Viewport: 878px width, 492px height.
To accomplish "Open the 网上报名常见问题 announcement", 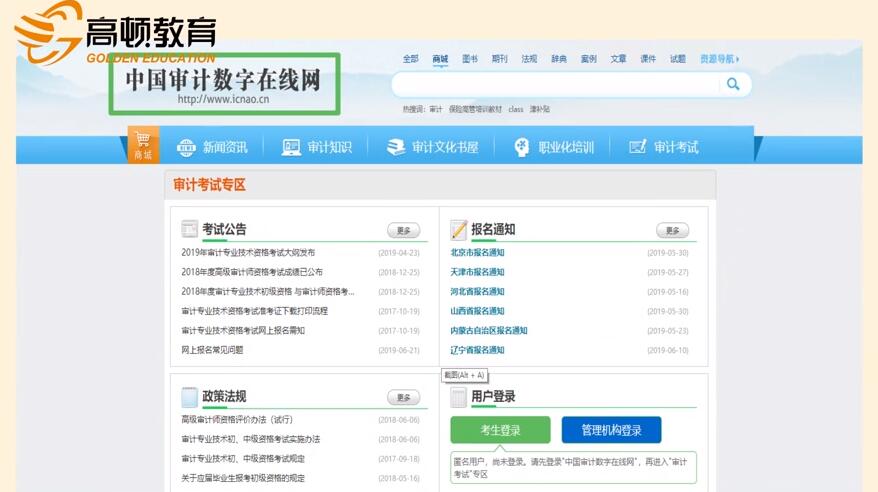I will [x=212, y=350].
